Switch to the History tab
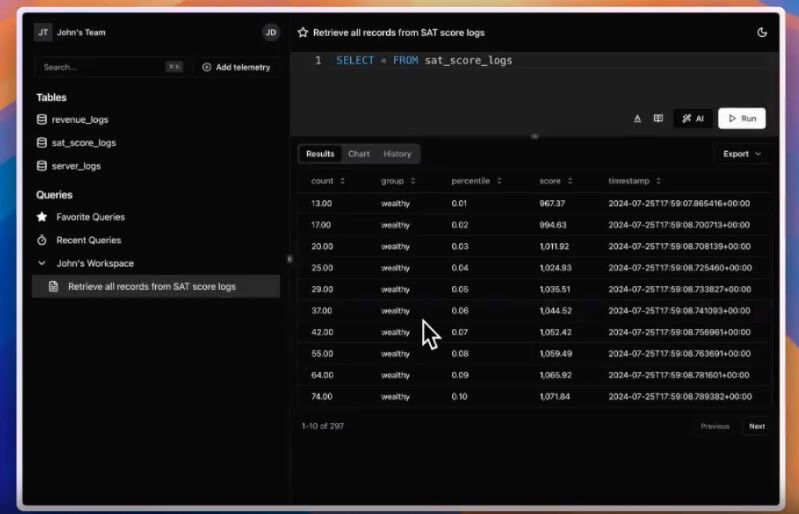 (x=397, y=154)
